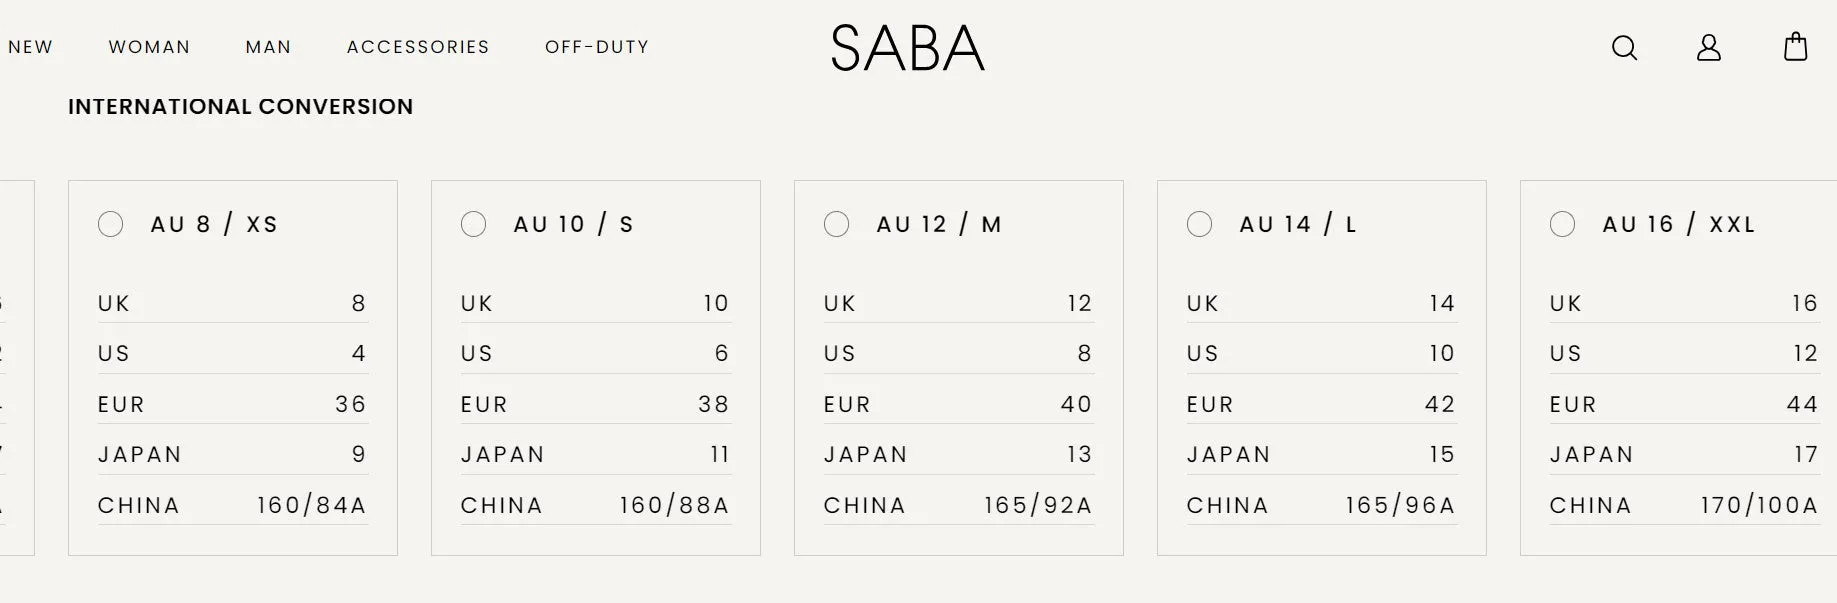Screen dimensions: 1837x603
Task: Open the account profile icon
Action: (x=1709, y=47)
